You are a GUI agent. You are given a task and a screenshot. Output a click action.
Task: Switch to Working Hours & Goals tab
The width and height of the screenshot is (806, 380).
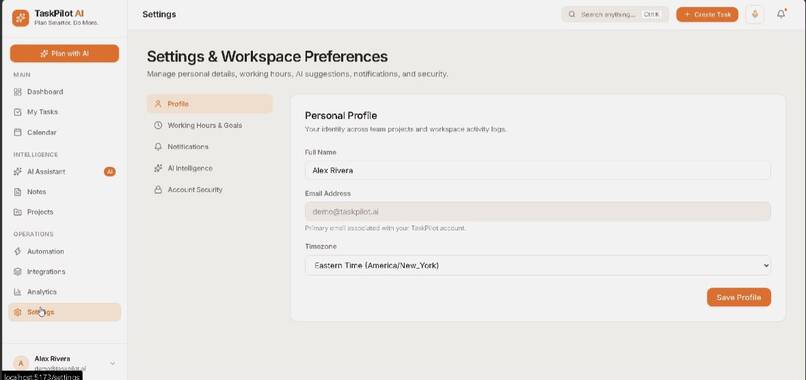tap(210, 125)
